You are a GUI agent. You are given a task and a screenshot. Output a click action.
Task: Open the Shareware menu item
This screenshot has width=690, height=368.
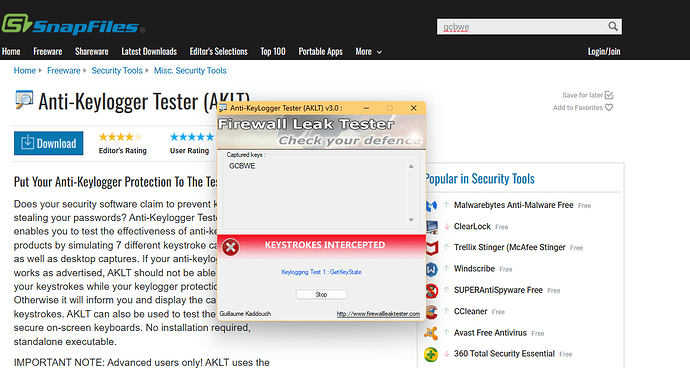point(92,52)
